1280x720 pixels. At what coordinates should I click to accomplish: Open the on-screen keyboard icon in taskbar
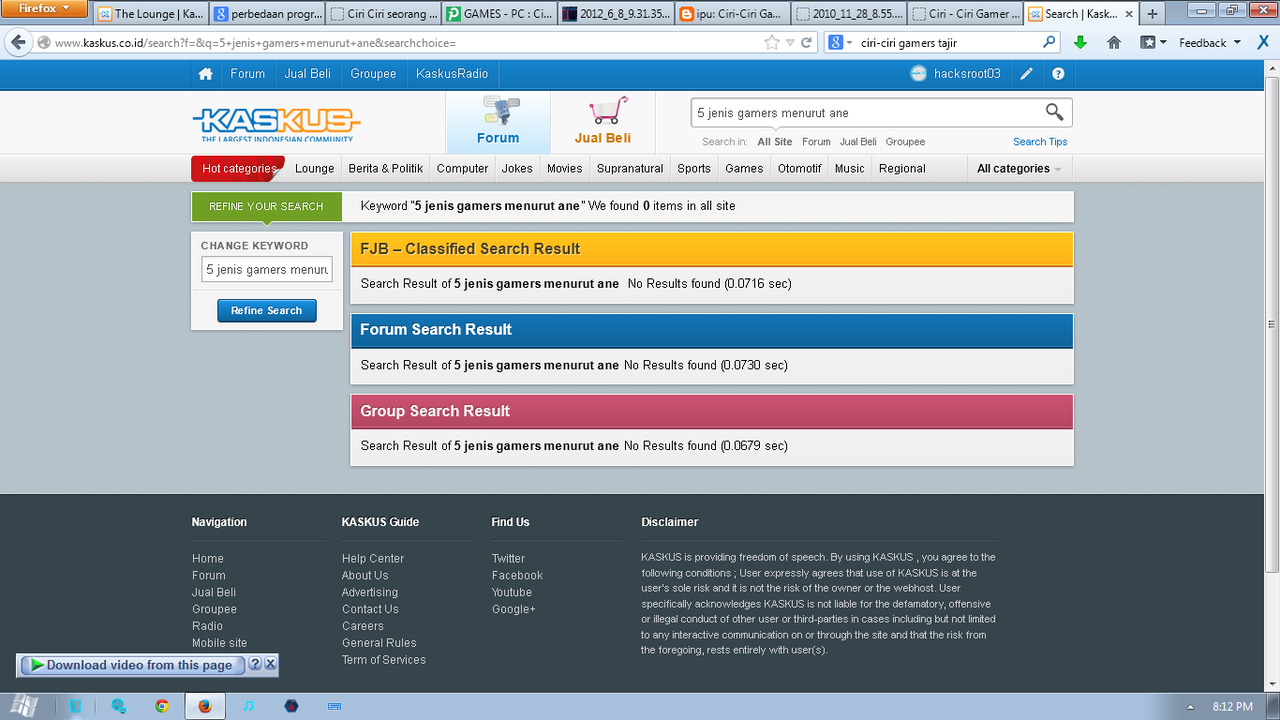click(334, 706)
